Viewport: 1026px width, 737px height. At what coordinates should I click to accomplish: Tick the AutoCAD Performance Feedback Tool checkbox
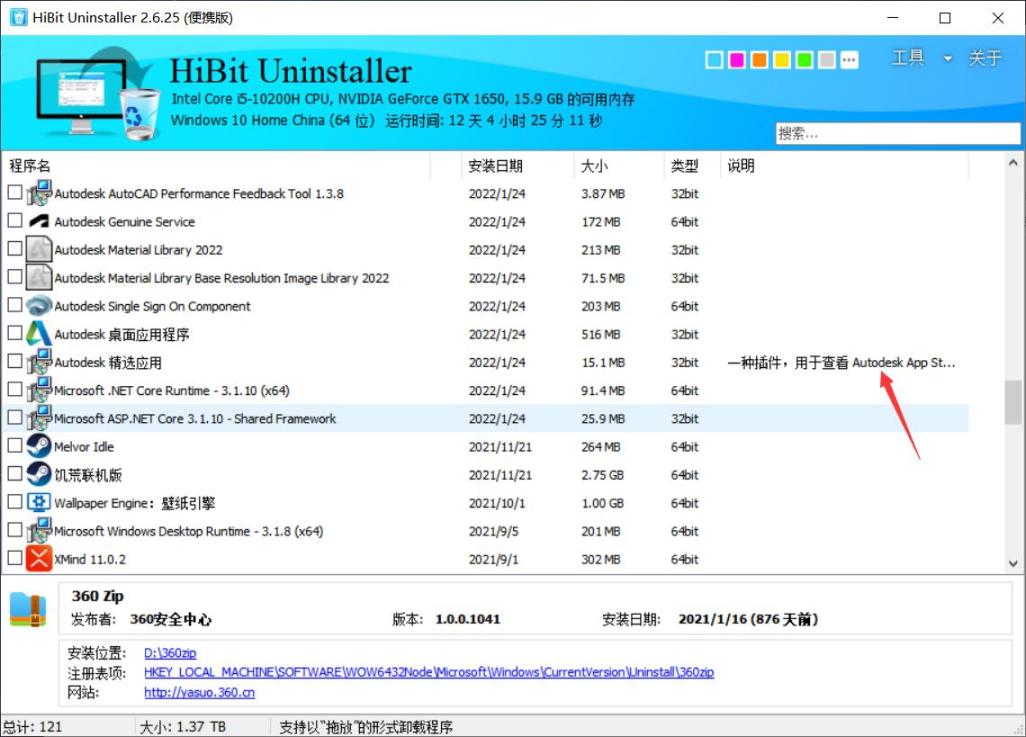14,192
